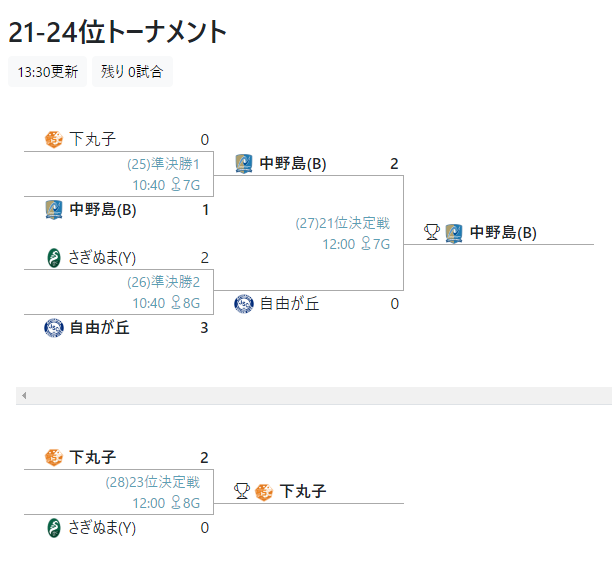Open the (26)準決勝2 match details
The width and height of the screenshot is (612, 566).
pos(163,282)
